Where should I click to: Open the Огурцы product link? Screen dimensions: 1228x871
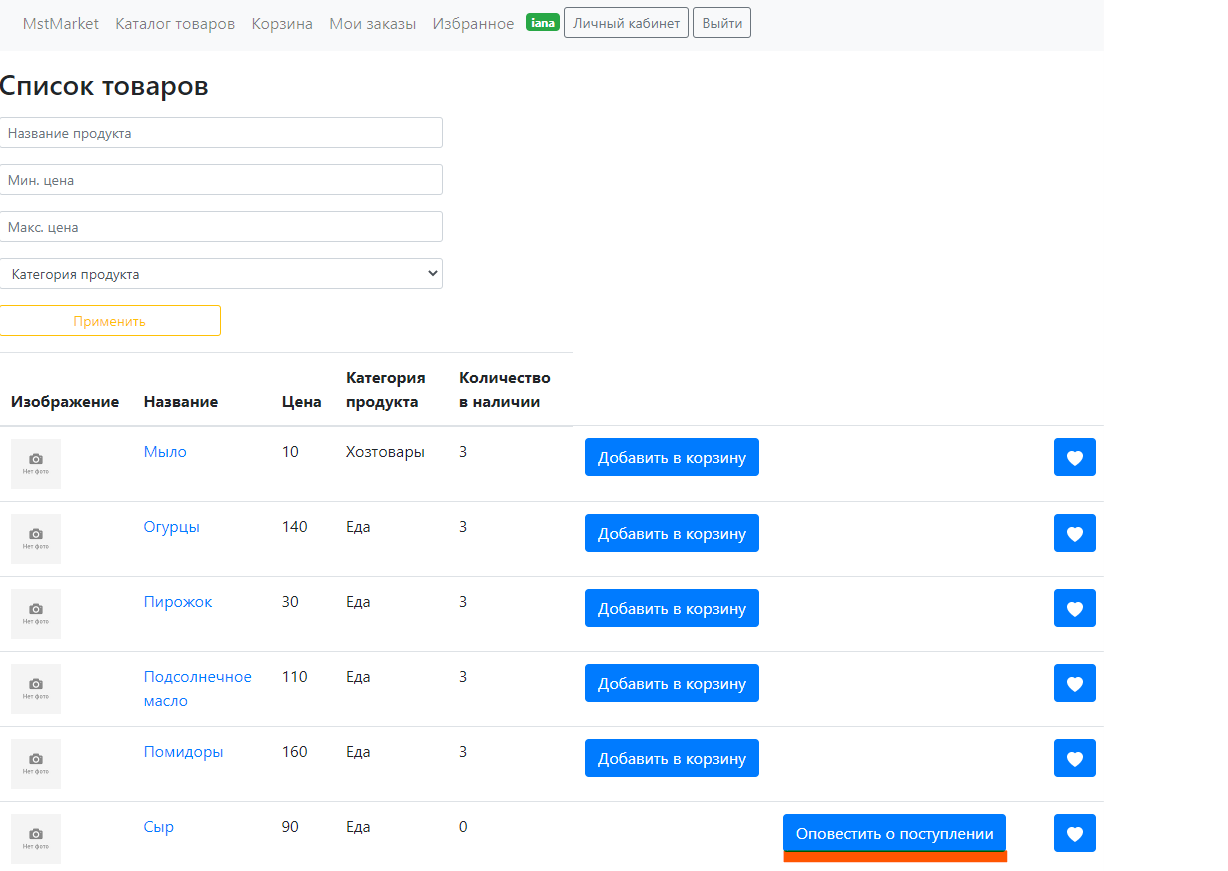pyautogui.click(x=172, y=527)
